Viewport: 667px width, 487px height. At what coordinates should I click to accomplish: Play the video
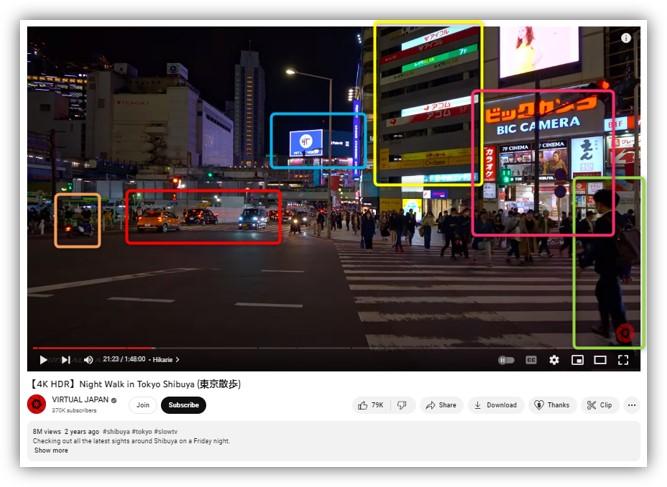pyautogui.click(x=43, y=360)
